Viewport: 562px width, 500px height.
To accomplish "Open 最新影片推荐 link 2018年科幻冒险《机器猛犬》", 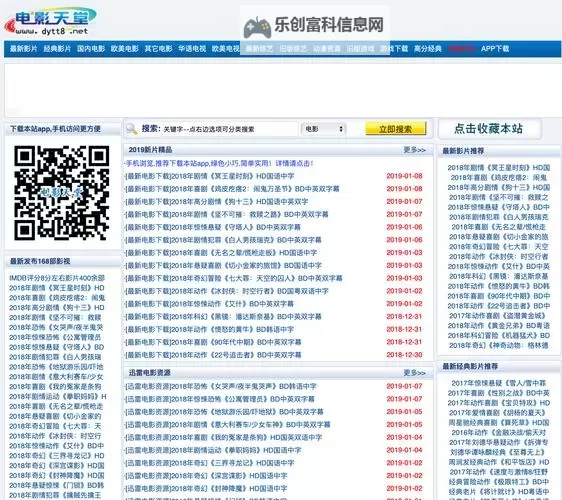I will point(499,335).
